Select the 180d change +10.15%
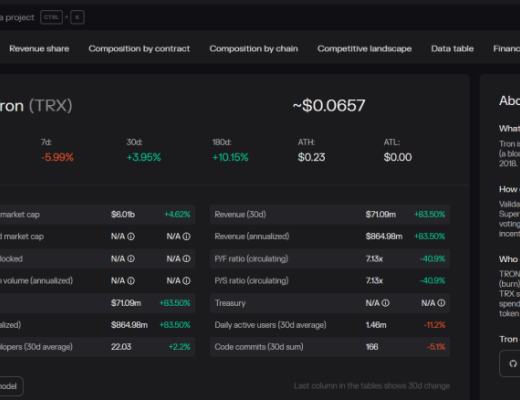This screenshot has width=520, height=400. (x=230, y=157)
